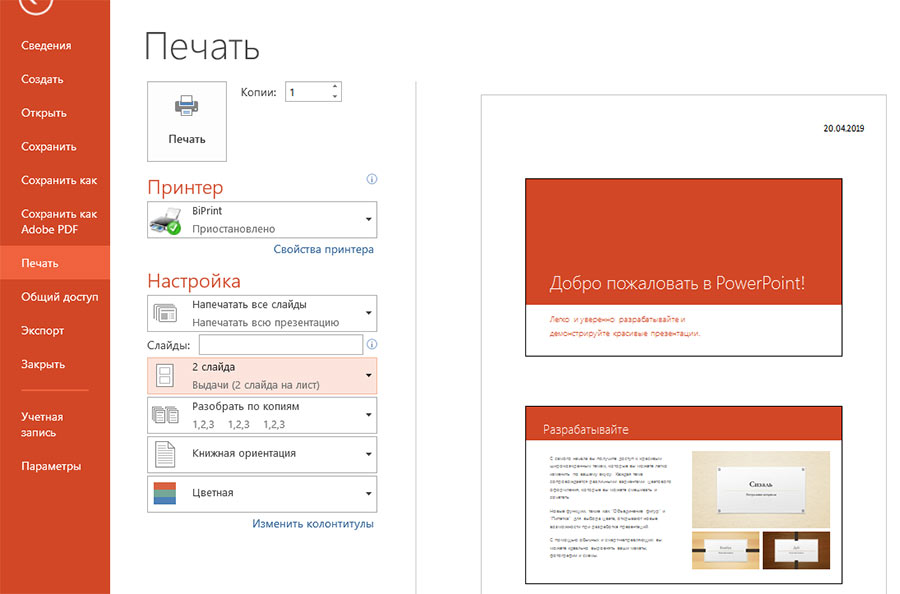900x594 pixels.
Task: Open the Сохранить как menu item
Action: (x=59, y=180)
